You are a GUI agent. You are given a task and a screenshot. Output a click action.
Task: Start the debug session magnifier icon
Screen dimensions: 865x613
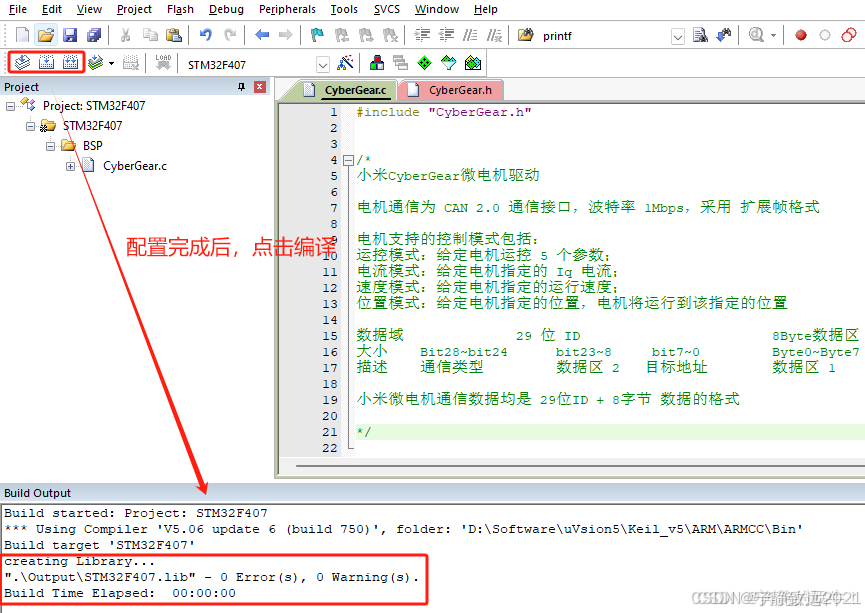click(756, 35)
